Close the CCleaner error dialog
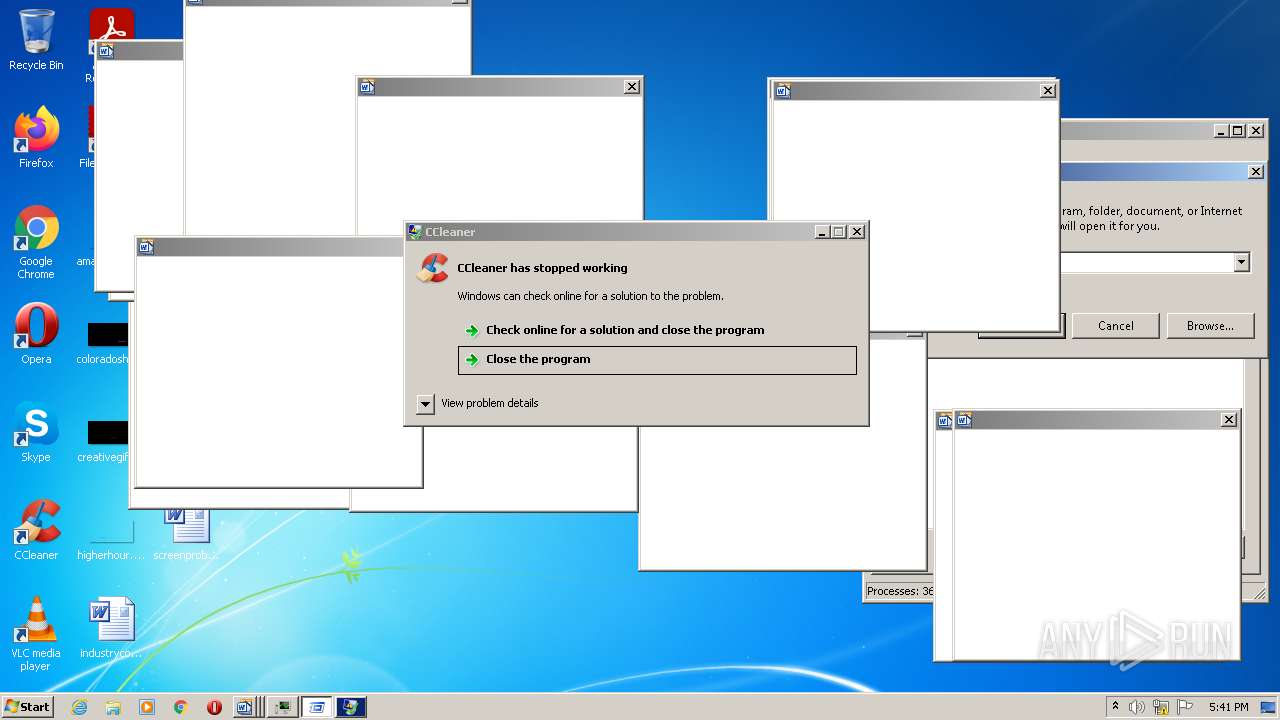The height and width of the screenshot is (720, 1280). pyautogui.click(x=857, y=231)
